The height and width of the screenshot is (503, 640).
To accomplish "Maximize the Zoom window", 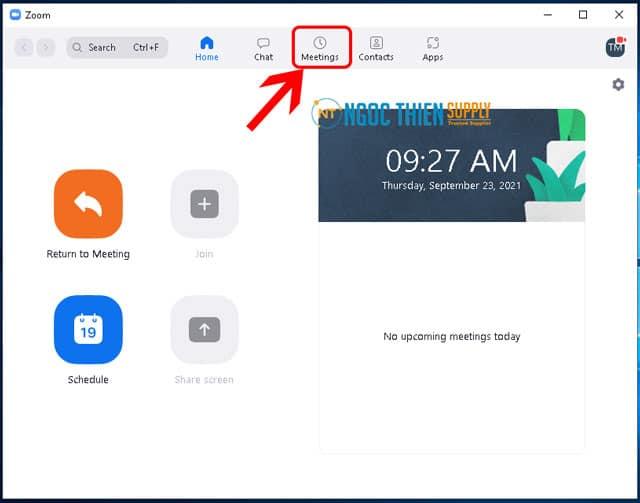I will [583, 15].
